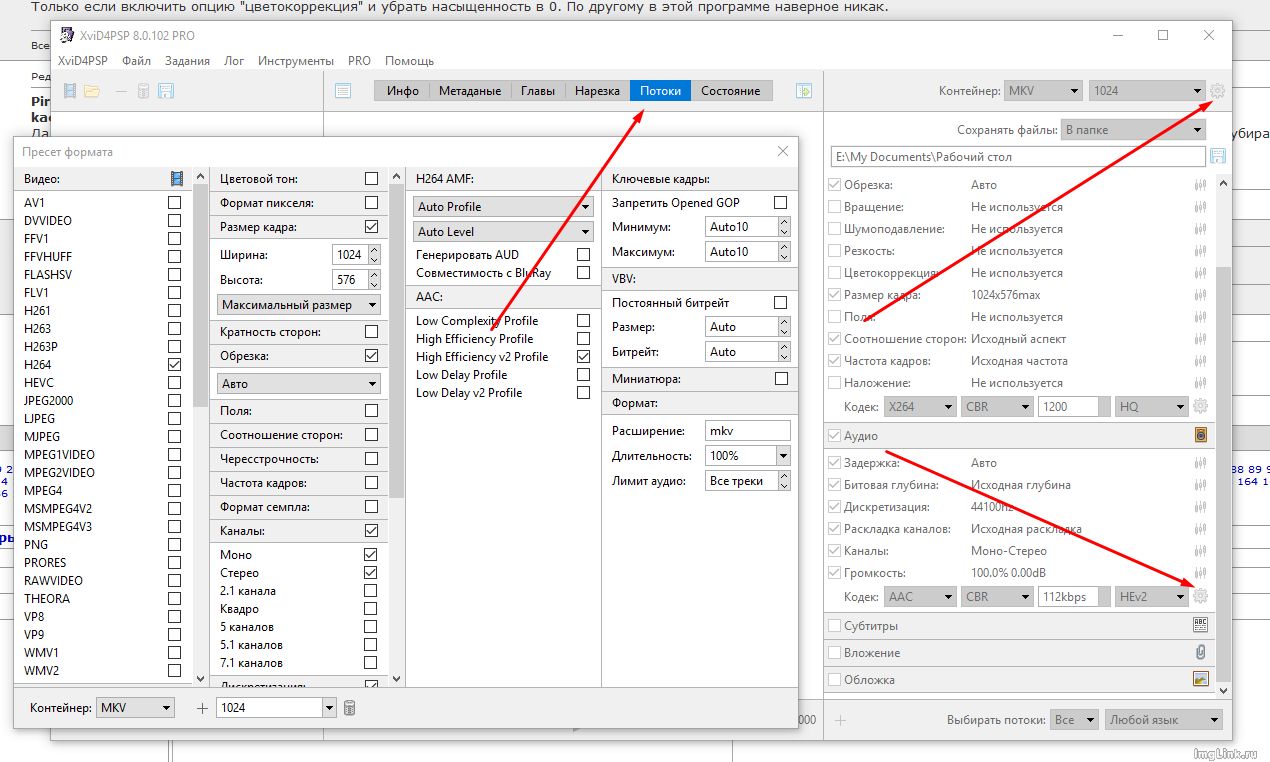Screen dimensions: 1270x762
Task: Click the play-file icon right of Состояние tab
Action: [x=804, y=91]
